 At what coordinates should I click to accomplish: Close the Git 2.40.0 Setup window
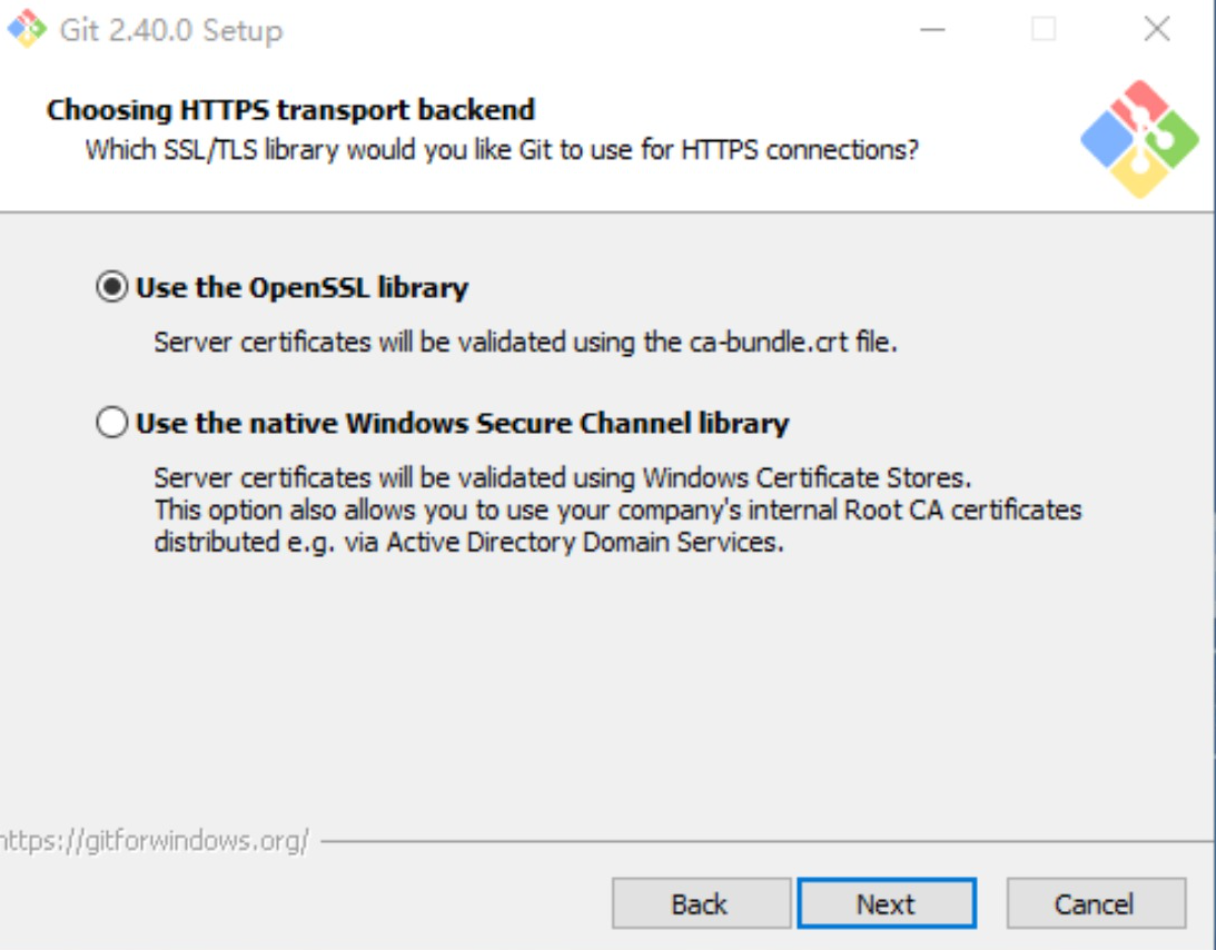[x=1157, y=29]
